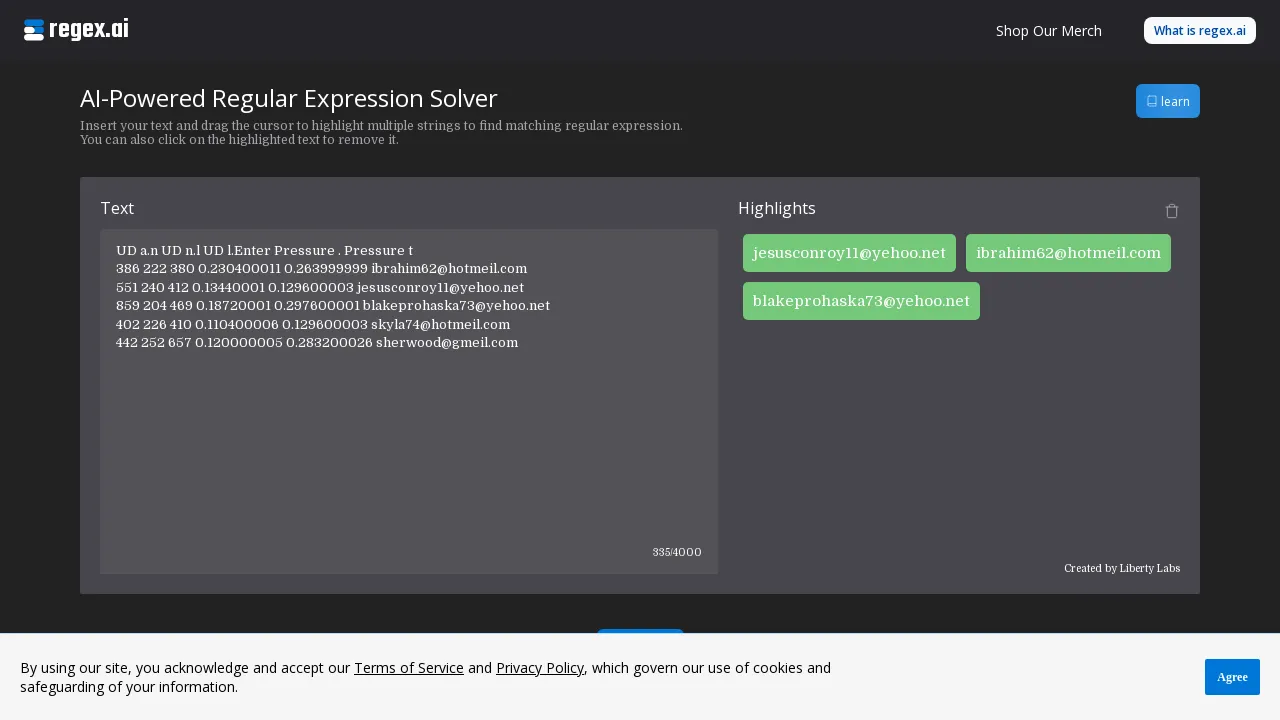Open the Privacy Policy link
Image resolution: width=1280 pixels, height=720 pixels.
click(x=540, y=668)
